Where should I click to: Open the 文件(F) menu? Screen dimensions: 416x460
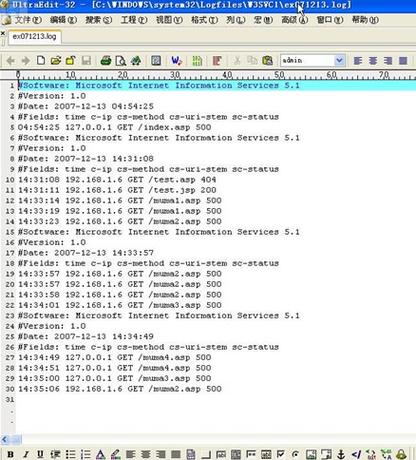coord(27,20)
